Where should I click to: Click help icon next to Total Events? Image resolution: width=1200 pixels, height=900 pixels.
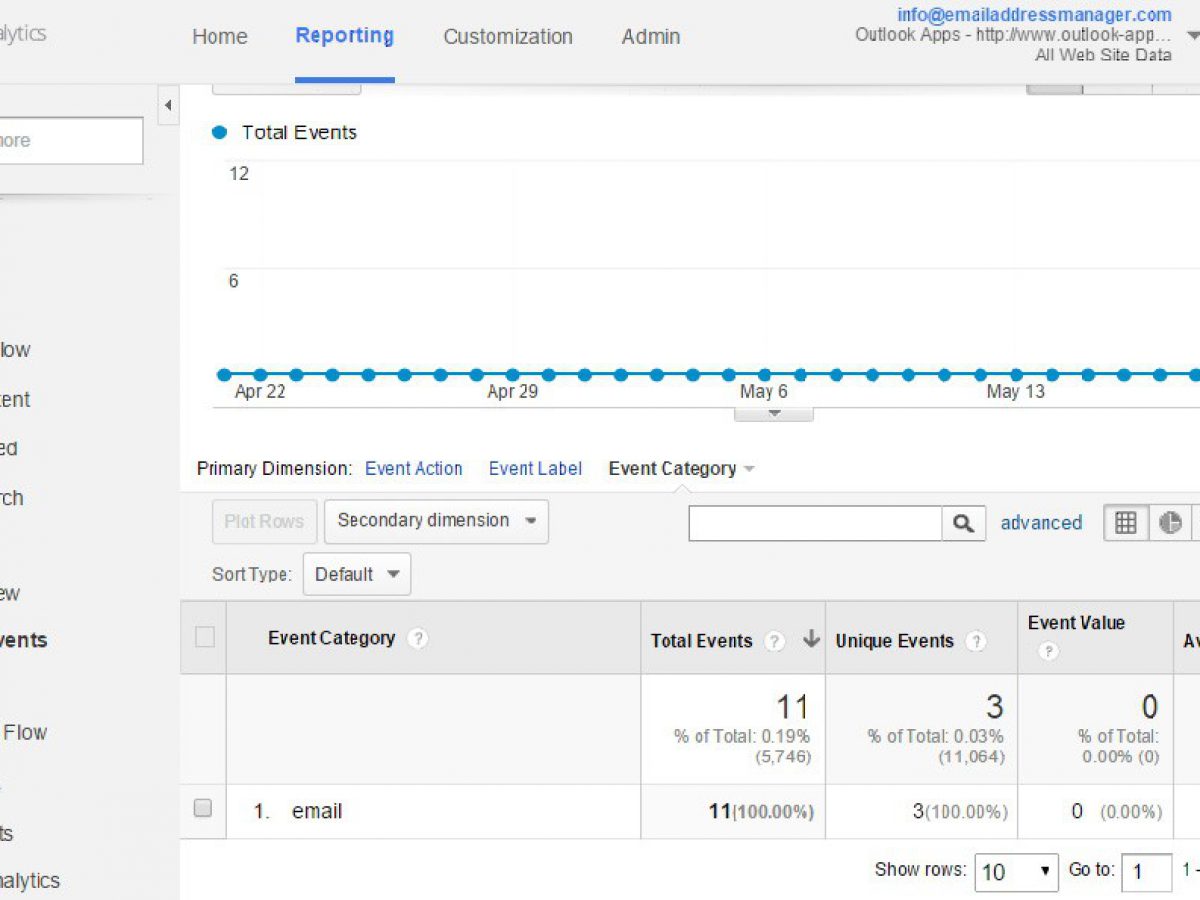tap(774, 642)
